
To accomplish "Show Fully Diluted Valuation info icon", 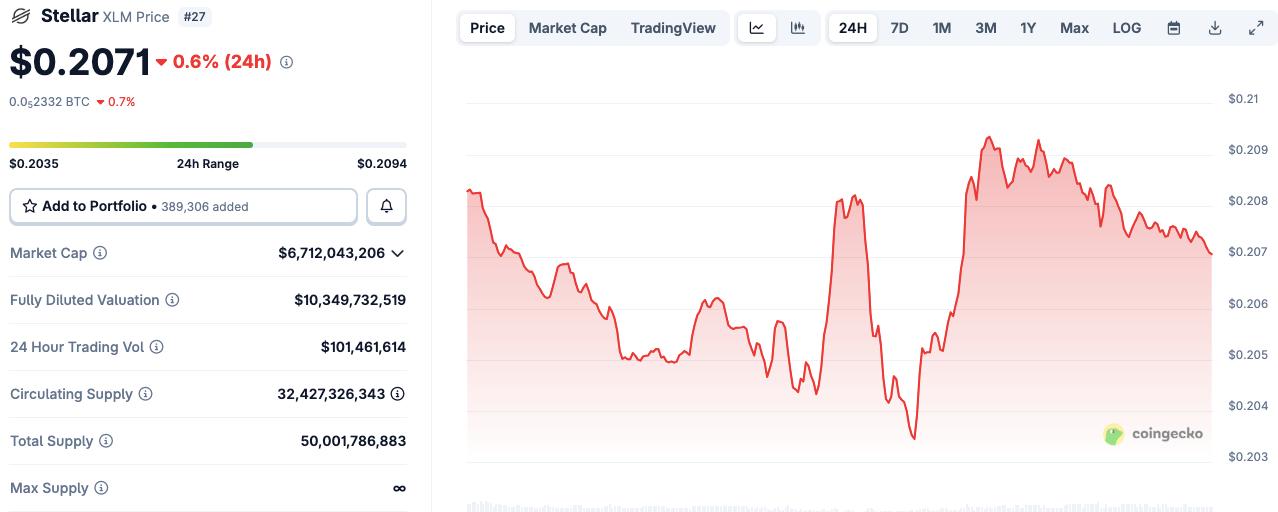I will pos(172,300).
